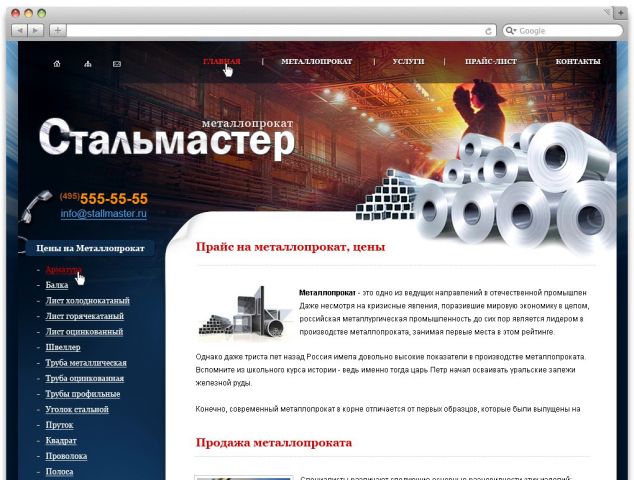Open Труба оцинкованная link
634x480 pixels.
85,379
